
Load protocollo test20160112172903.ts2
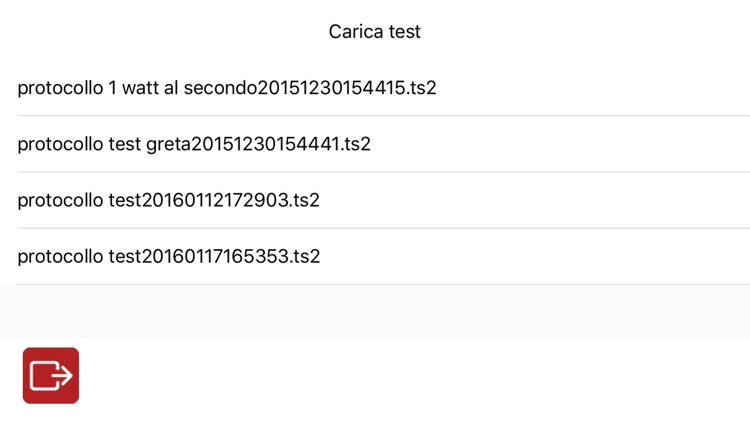click(x=168, y=200)
